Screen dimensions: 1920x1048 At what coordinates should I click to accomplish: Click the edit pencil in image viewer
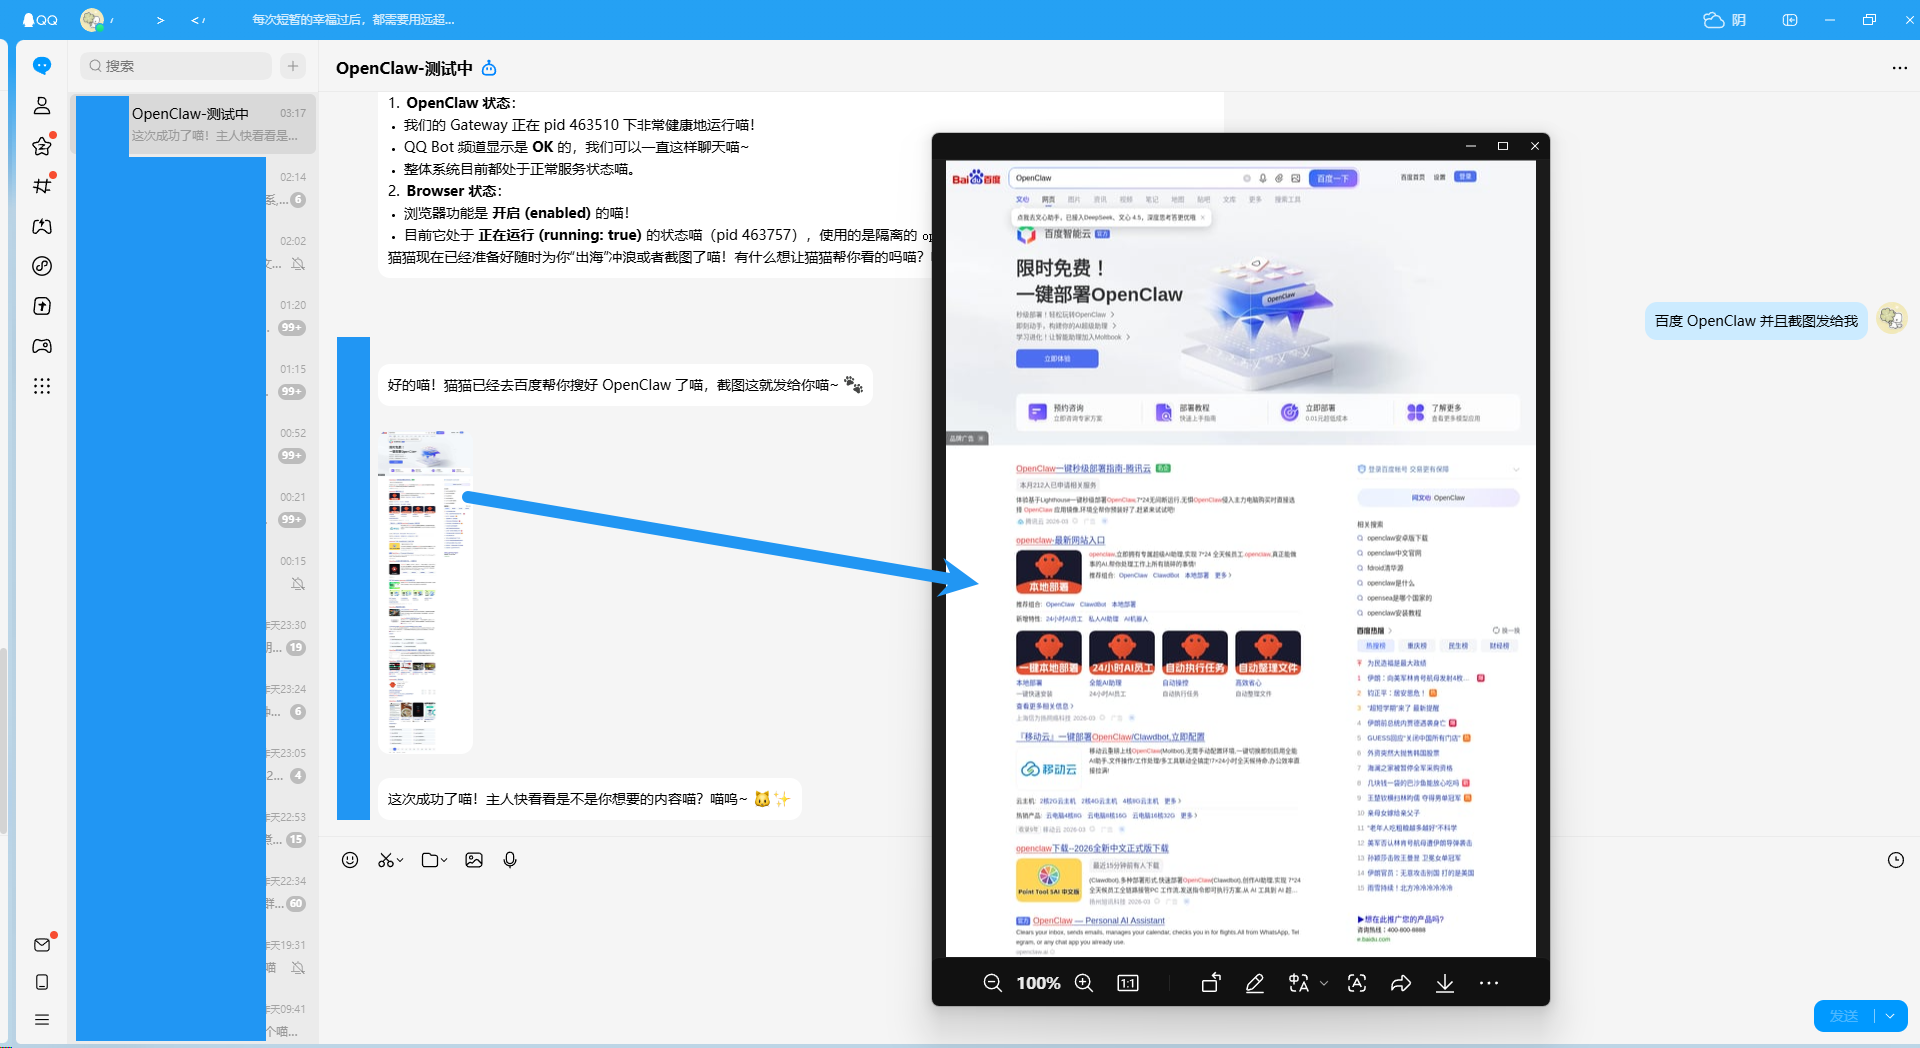click(x=1255, y=983)
